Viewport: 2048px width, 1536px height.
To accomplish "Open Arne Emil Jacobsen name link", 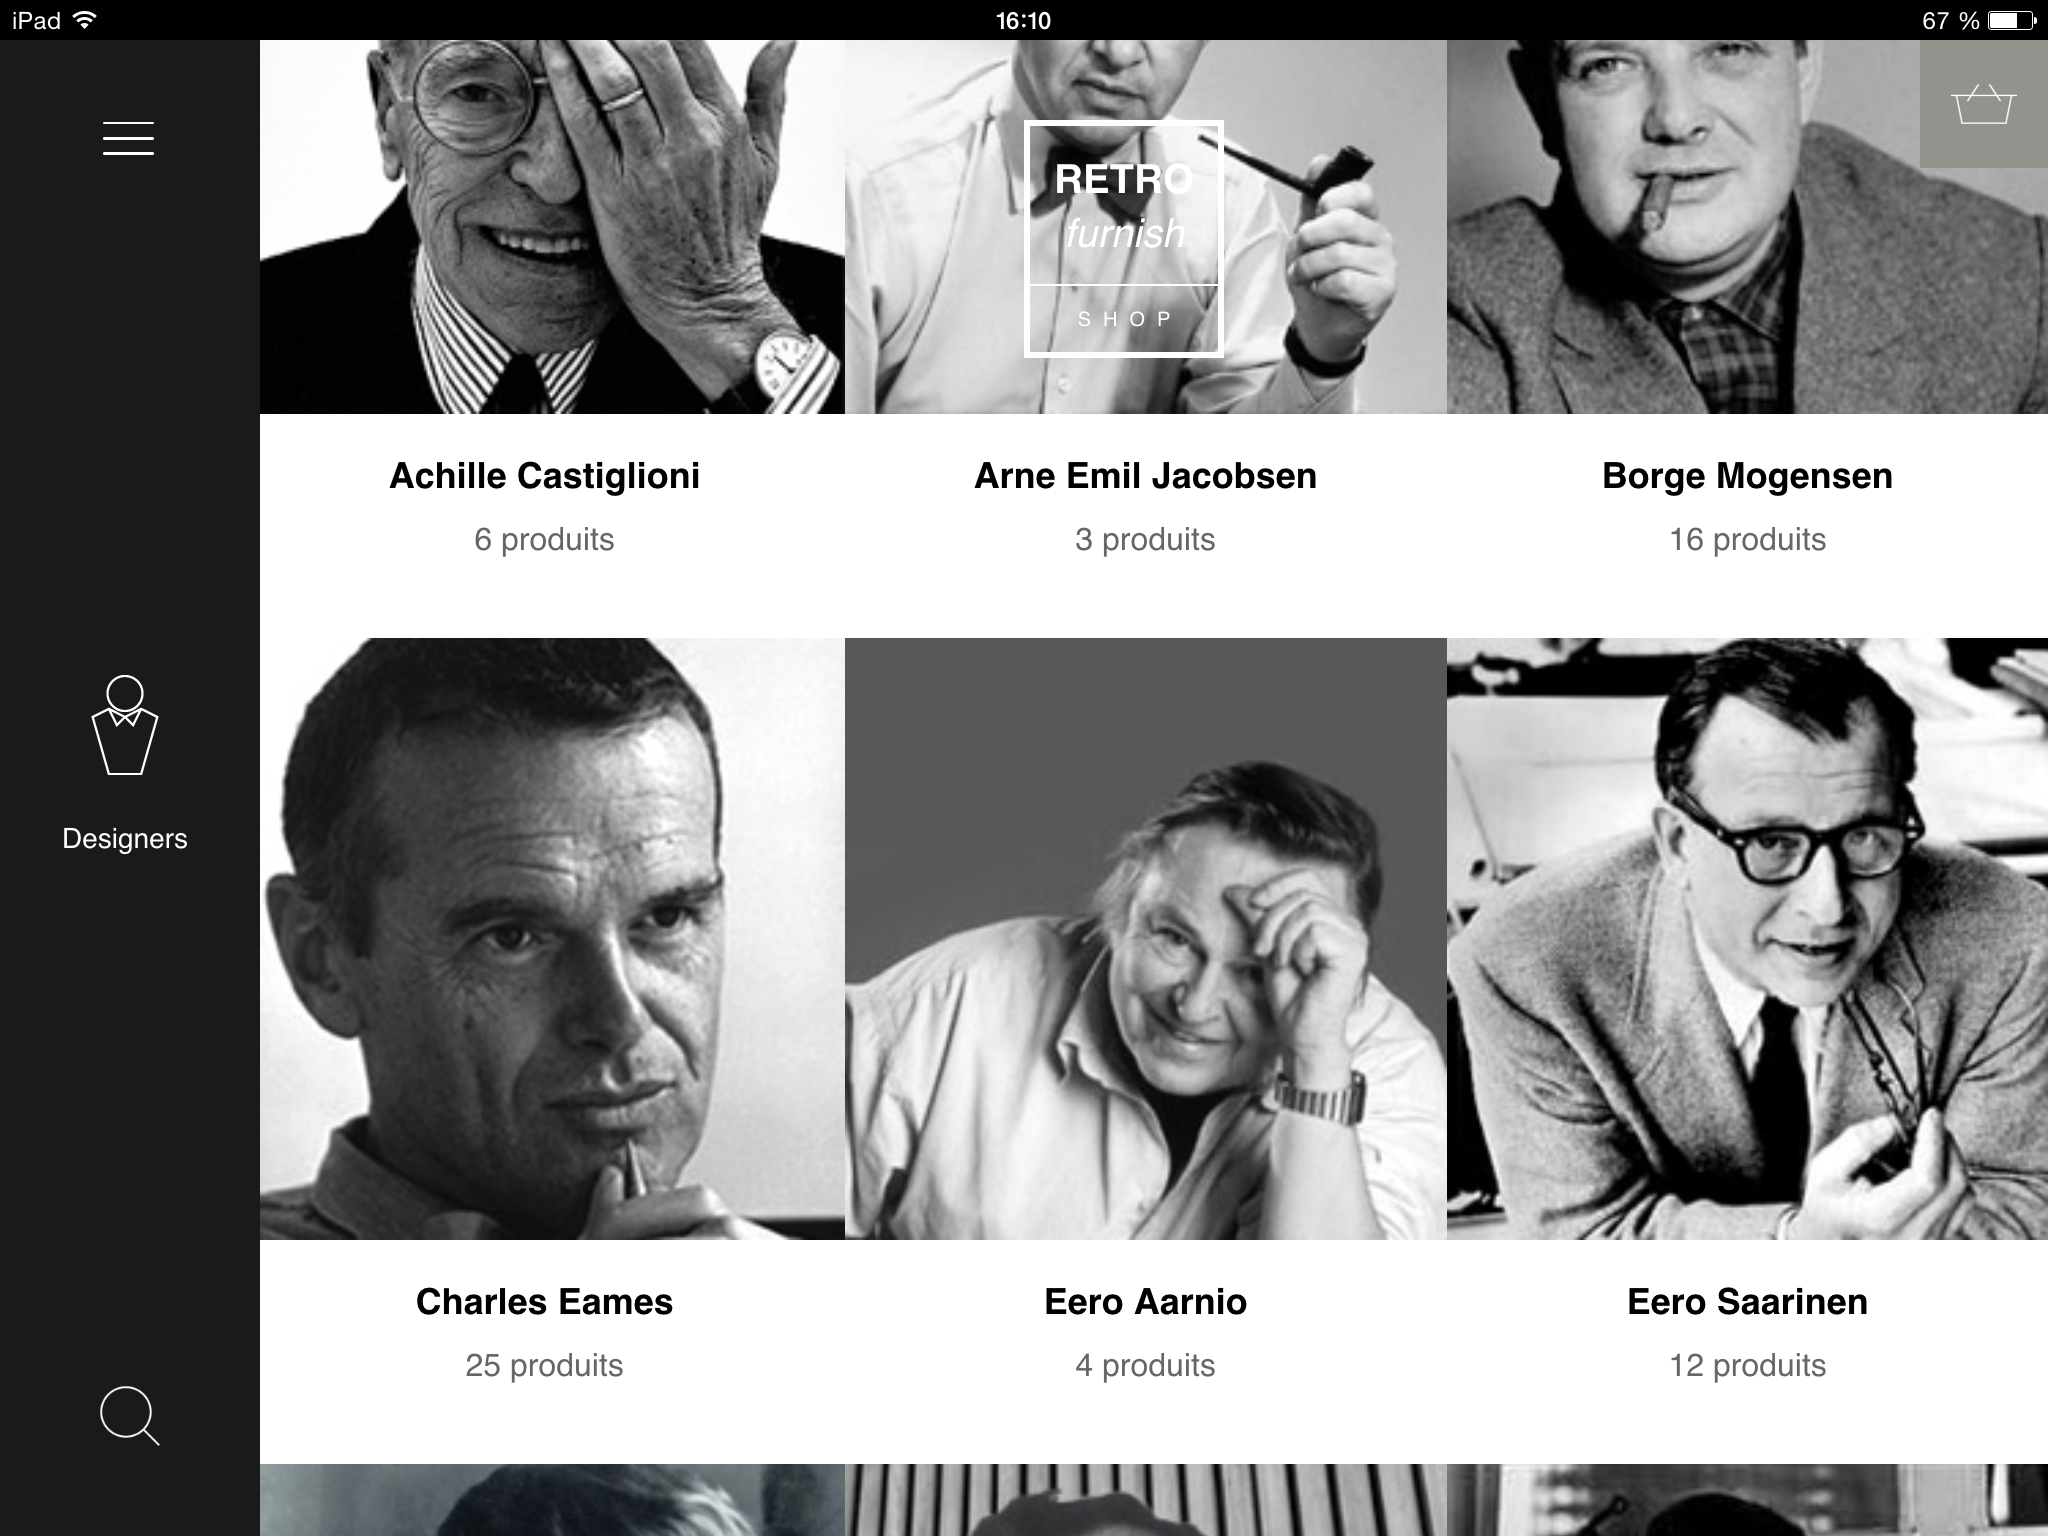I will 1145,476.
